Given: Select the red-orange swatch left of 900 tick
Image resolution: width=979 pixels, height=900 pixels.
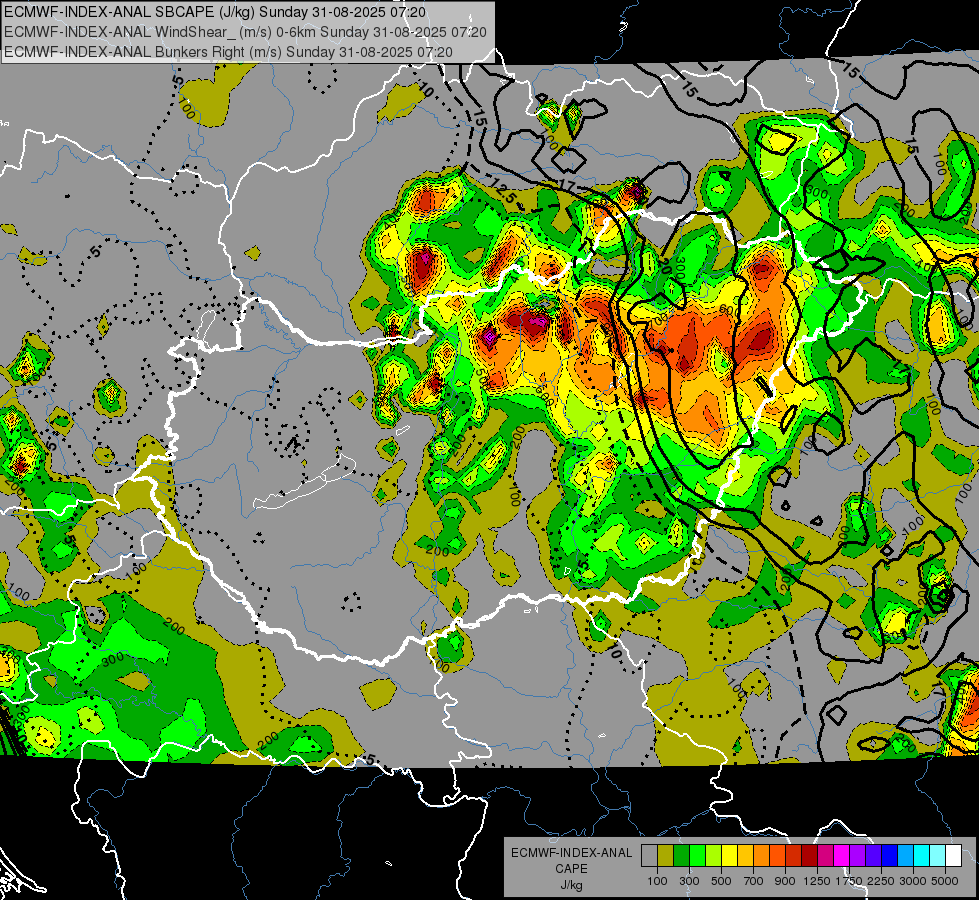Looking at the screenshot, I should [x=777, y=855].
